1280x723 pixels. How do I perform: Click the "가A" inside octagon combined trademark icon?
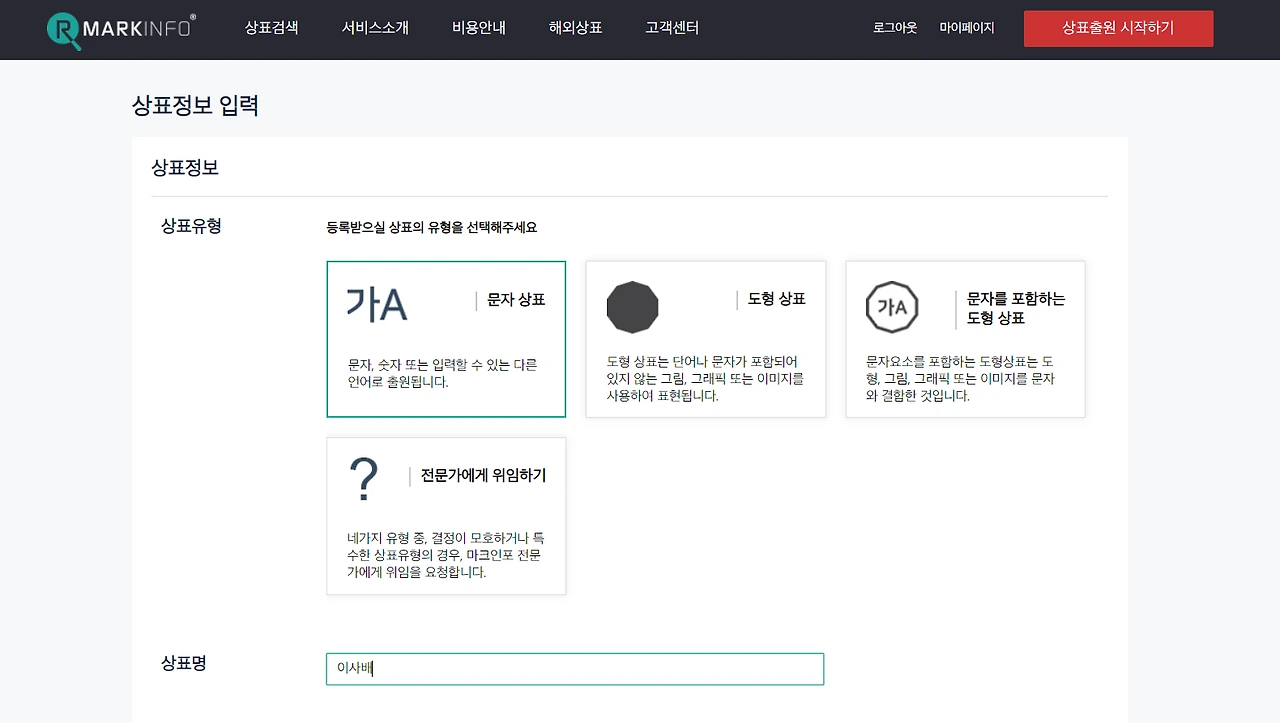point(892,307)
